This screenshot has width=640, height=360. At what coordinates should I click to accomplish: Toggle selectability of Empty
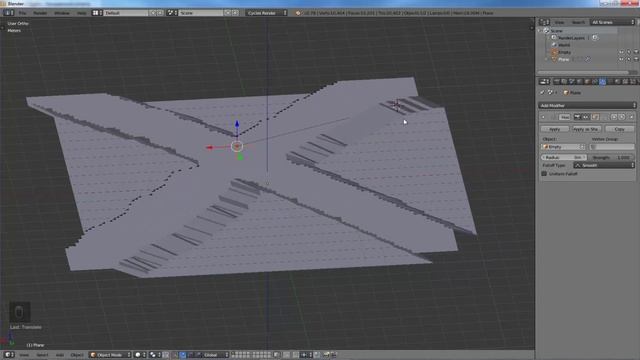(629, 52)
